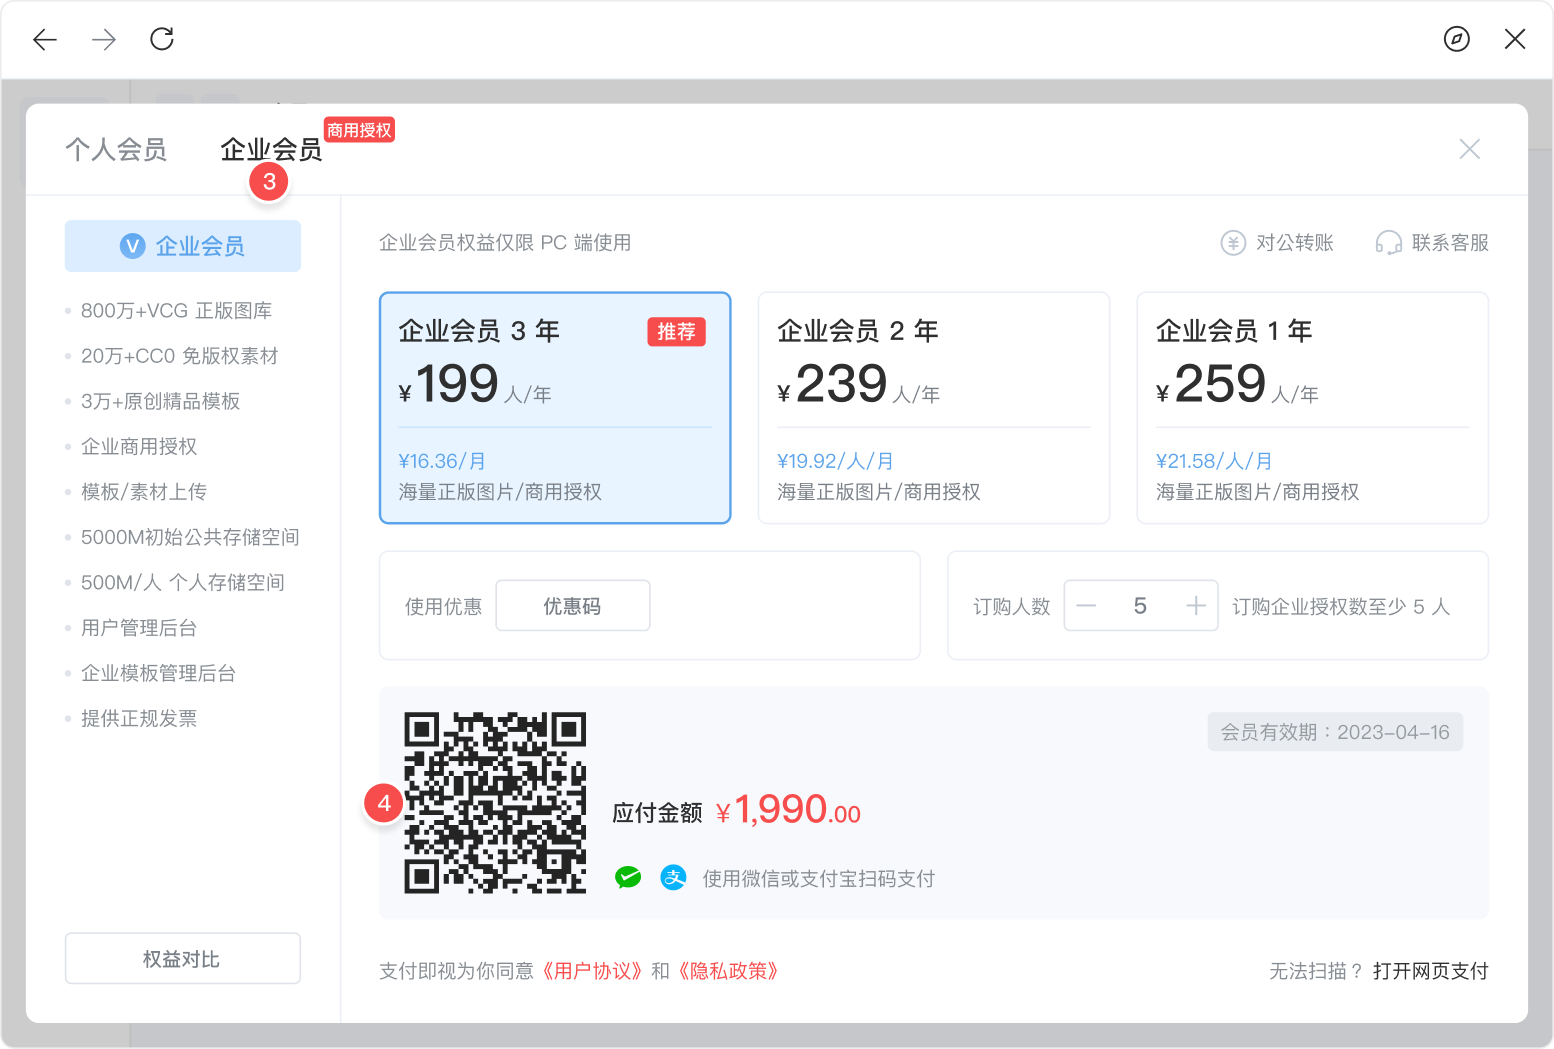
Task: Click the V badge icon beside 企业会员
Action: [x=133, y=246]
